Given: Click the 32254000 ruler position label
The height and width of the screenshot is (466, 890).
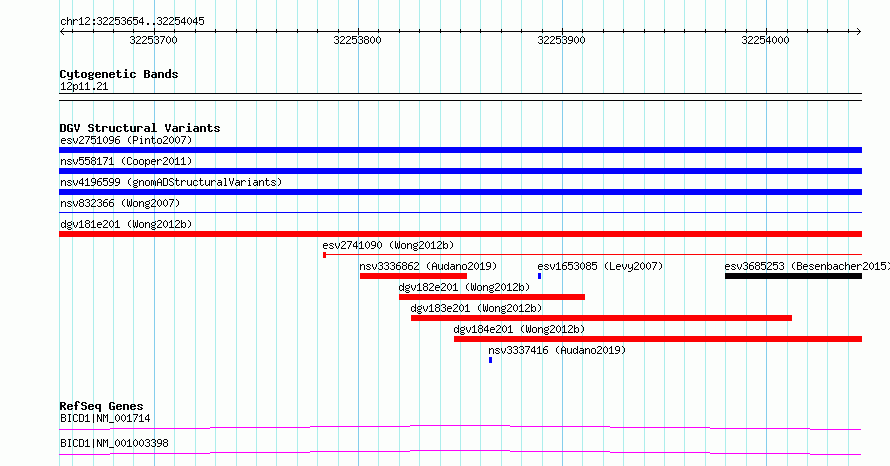Looking at the screenshot, I should pyautogui.click(x=765, y=40).
